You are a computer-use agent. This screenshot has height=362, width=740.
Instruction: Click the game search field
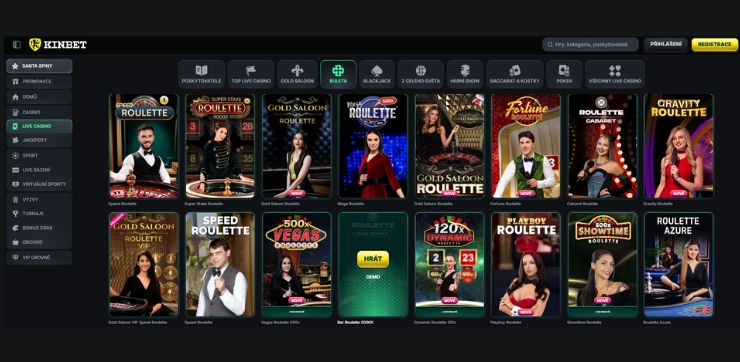point(590,44)
